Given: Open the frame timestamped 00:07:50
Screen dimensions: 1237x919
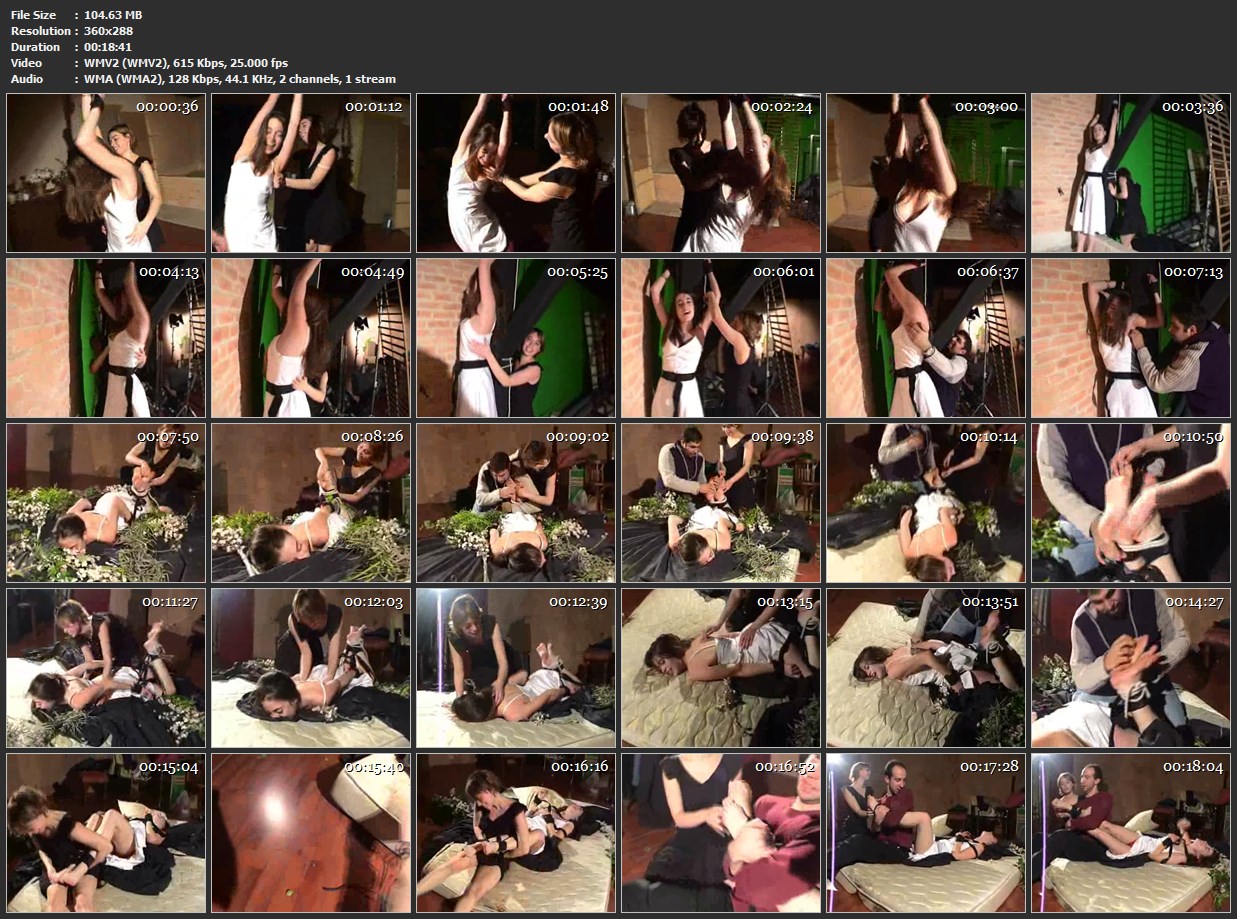Looking at the screenshot, I should tap(106, 503).
